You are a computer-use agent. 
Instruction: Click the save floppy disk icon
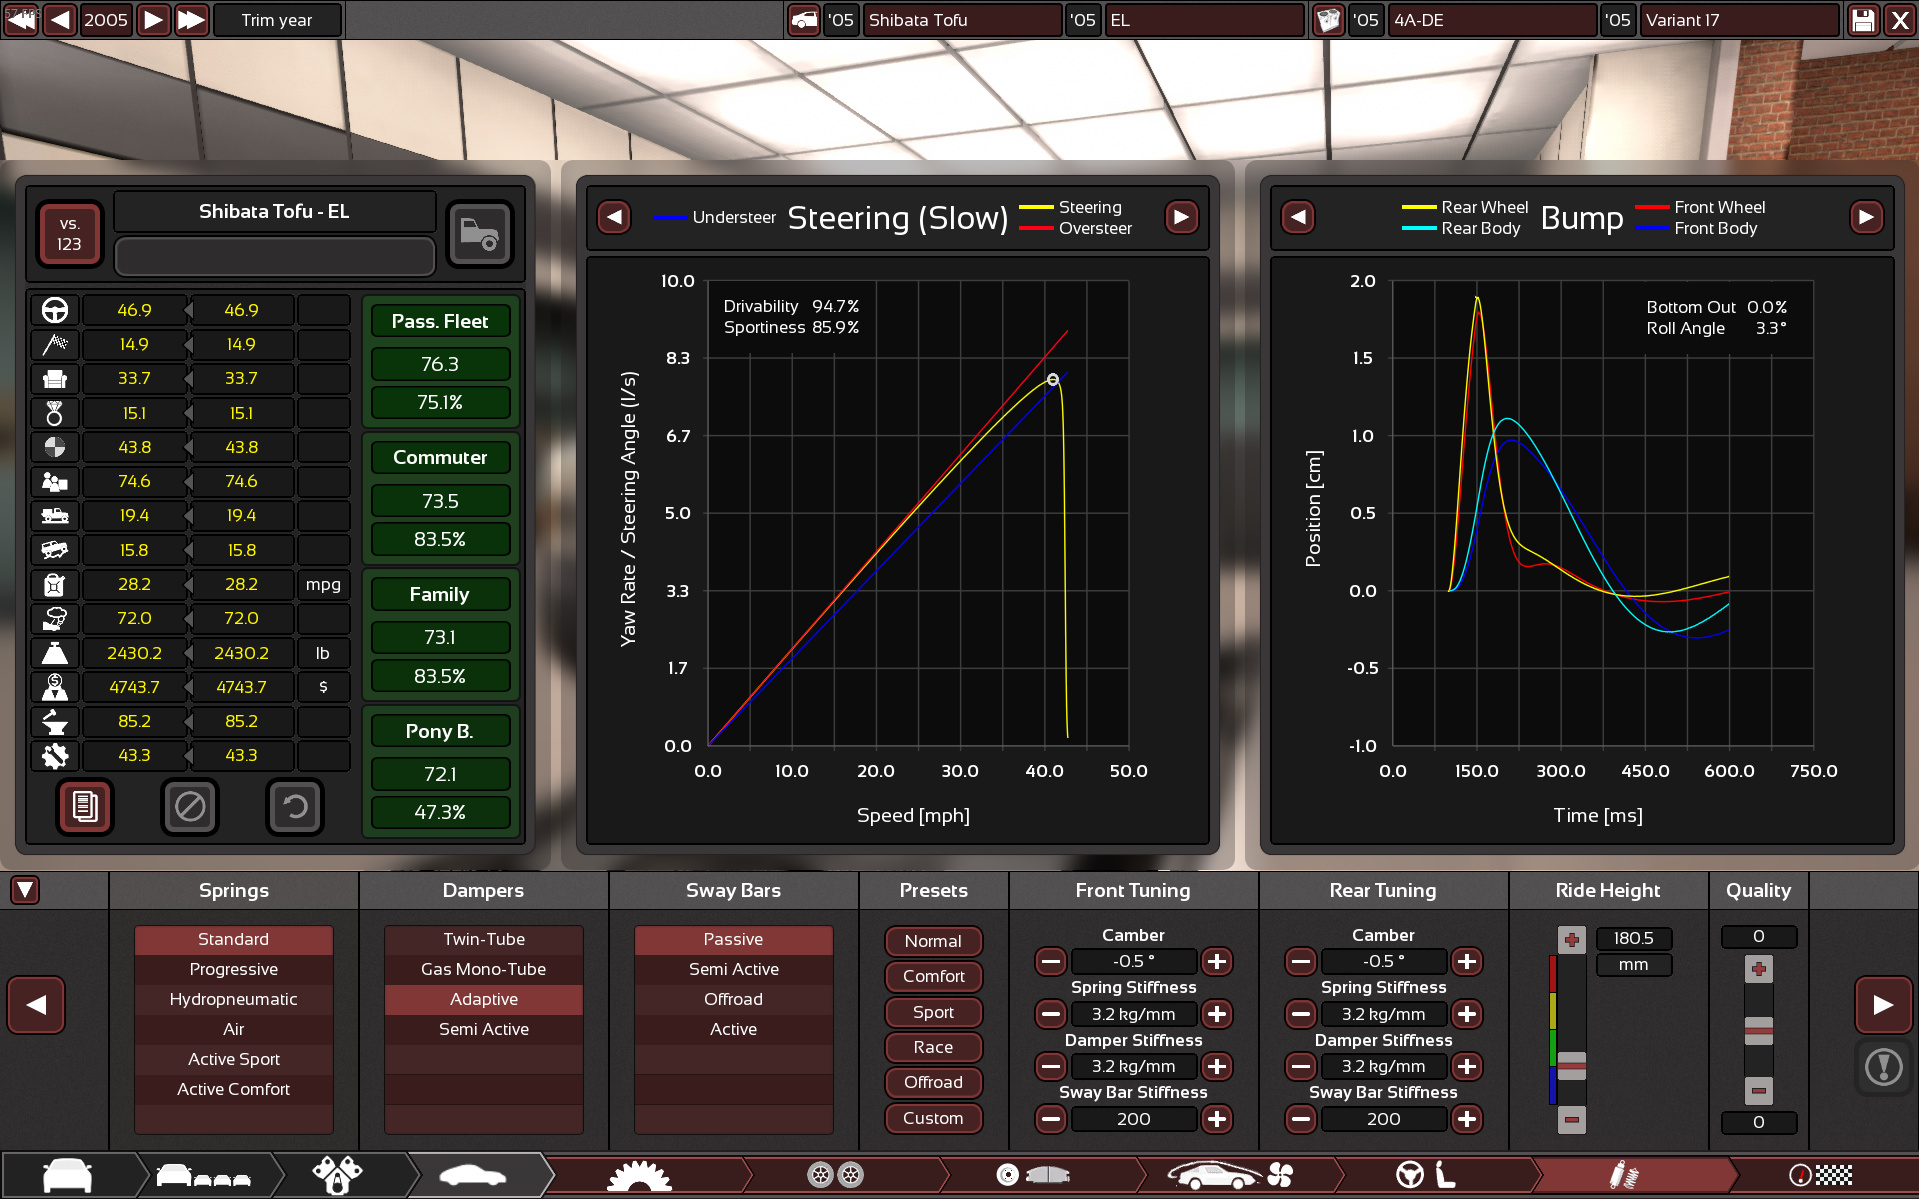(1863, 20)
